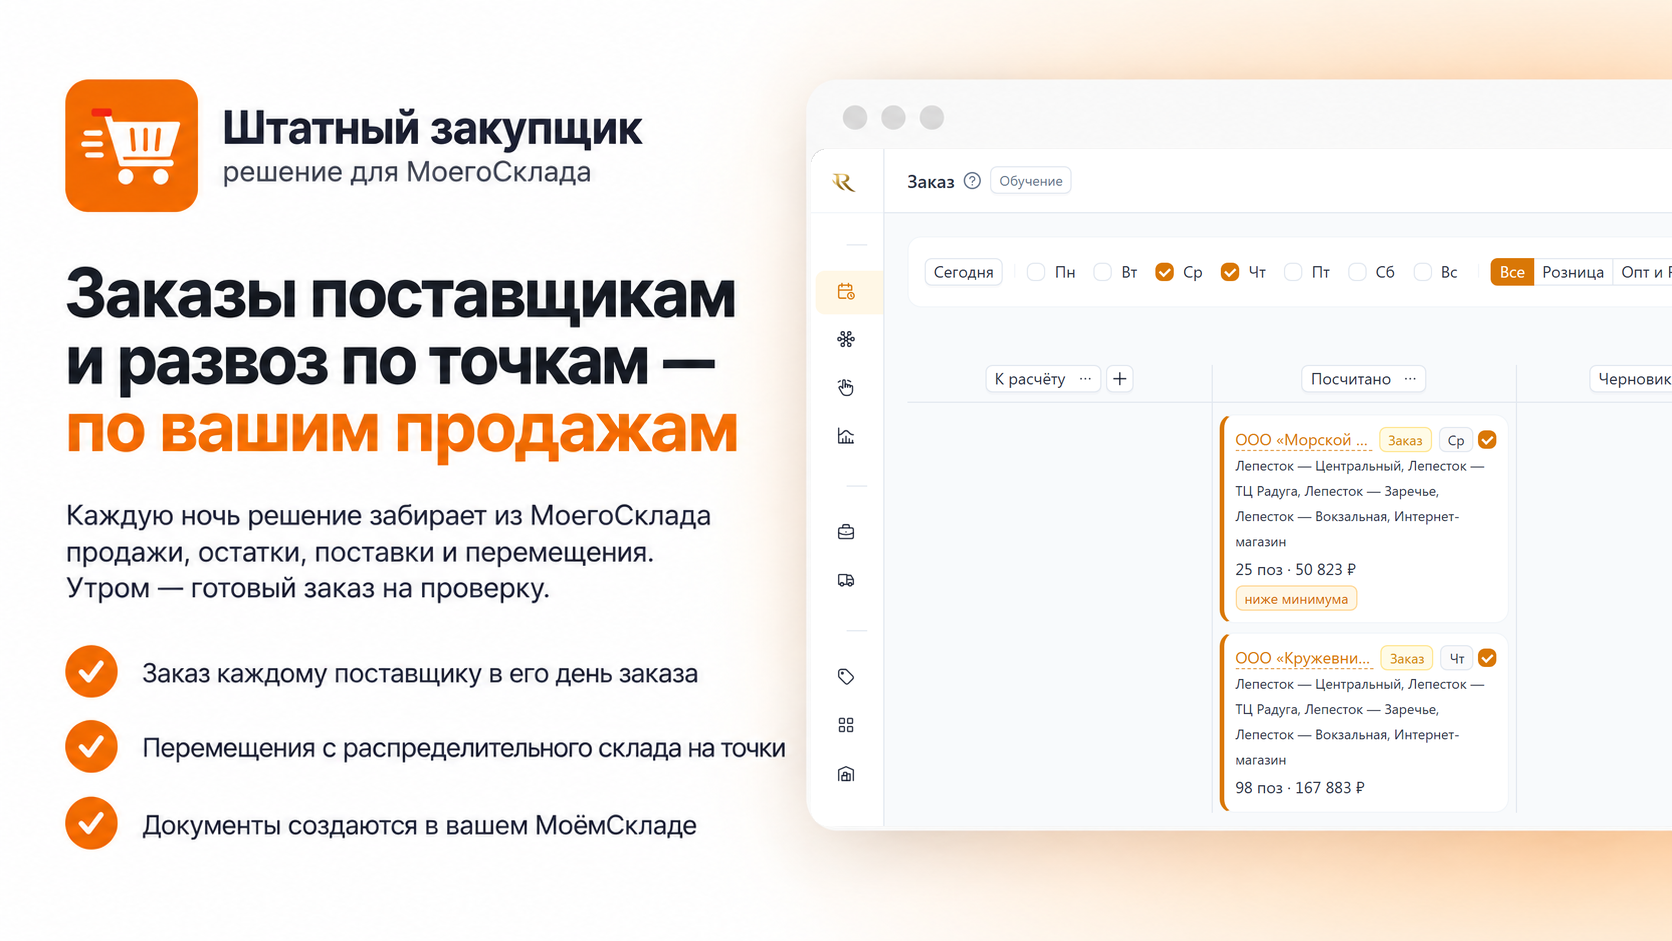Enable the Сб weekday checkbox
1672x941 pixels.
click(x=1357, y=272)
